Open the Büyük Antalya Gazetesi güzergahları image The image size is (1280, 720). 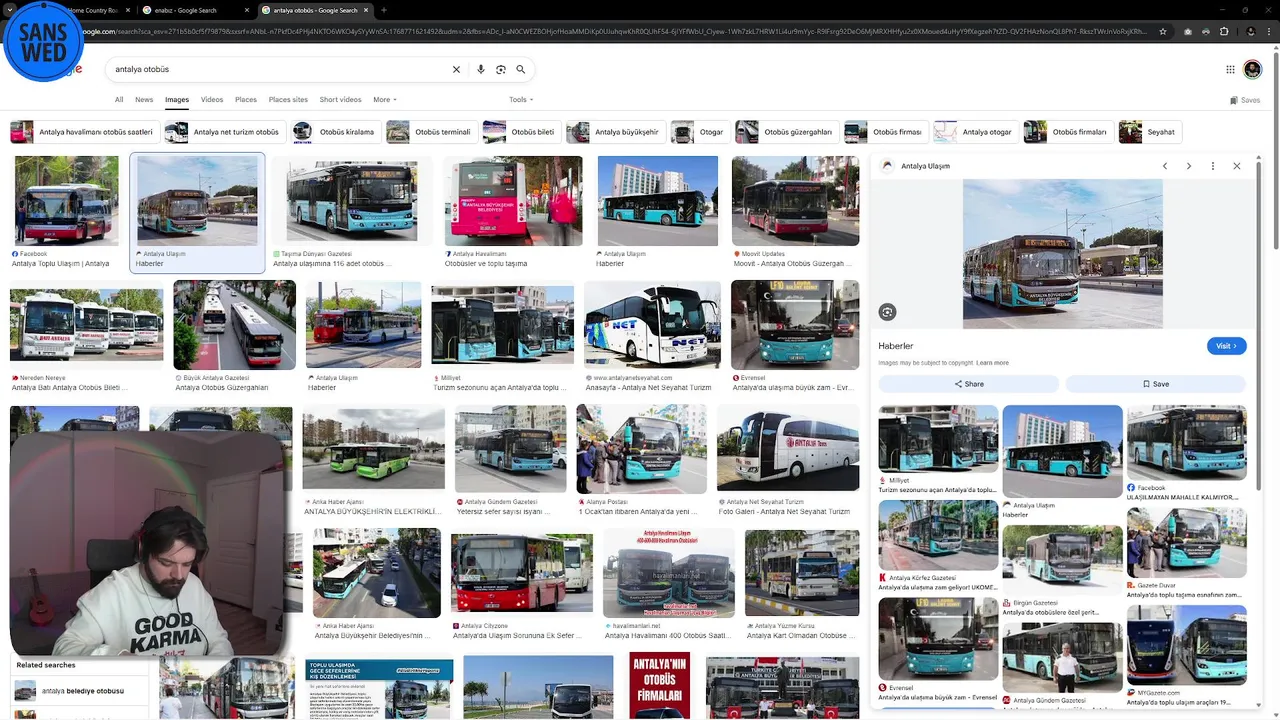point(234,325)
